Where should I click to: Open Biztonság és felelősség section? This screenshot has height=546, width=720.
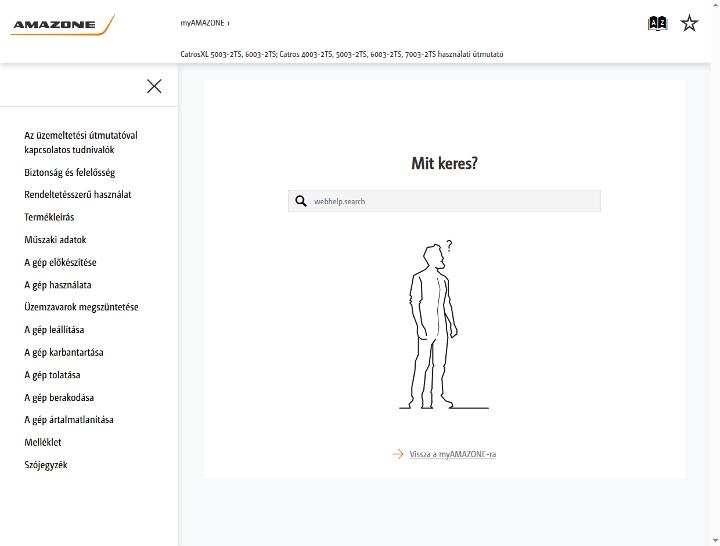[70, 173]
